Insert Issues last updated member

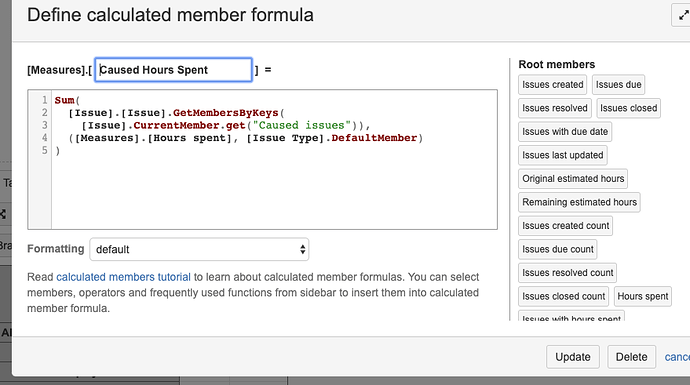[x=563, y=155]
